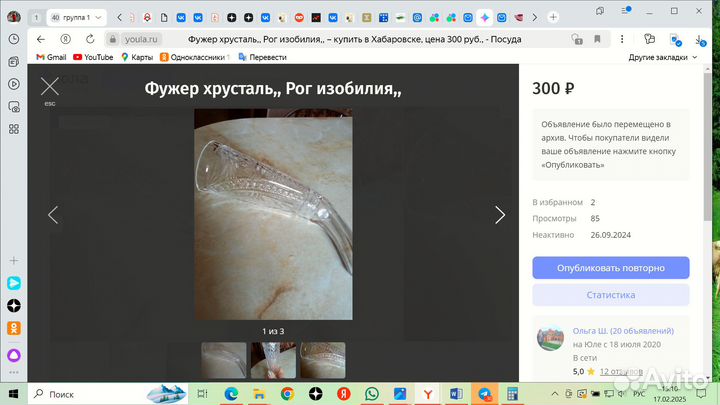Open Calculator from taskbar
The height and width of the screenshot is (405, 720).
click(x=512, y=394)
